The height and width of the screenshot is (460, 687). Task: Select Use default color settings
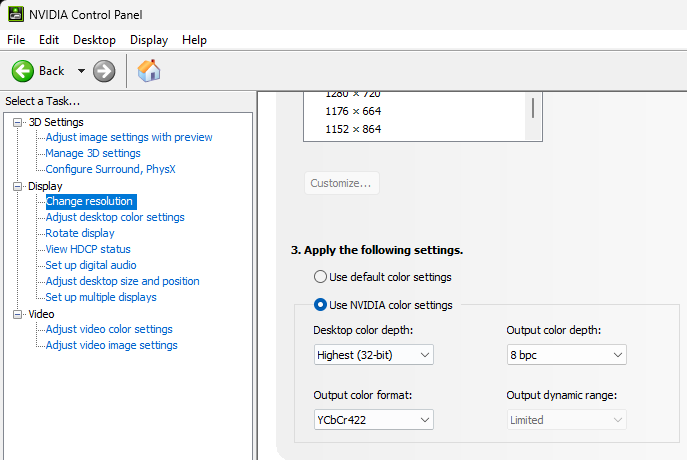click(x=320, y=277)
